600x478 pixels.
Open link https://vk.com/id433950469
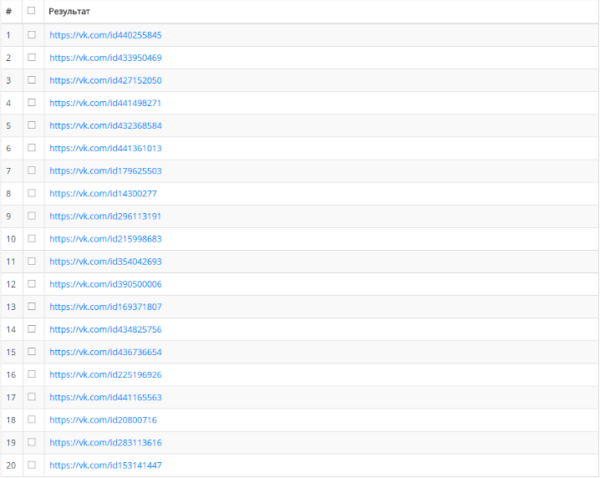coord(106,58)
